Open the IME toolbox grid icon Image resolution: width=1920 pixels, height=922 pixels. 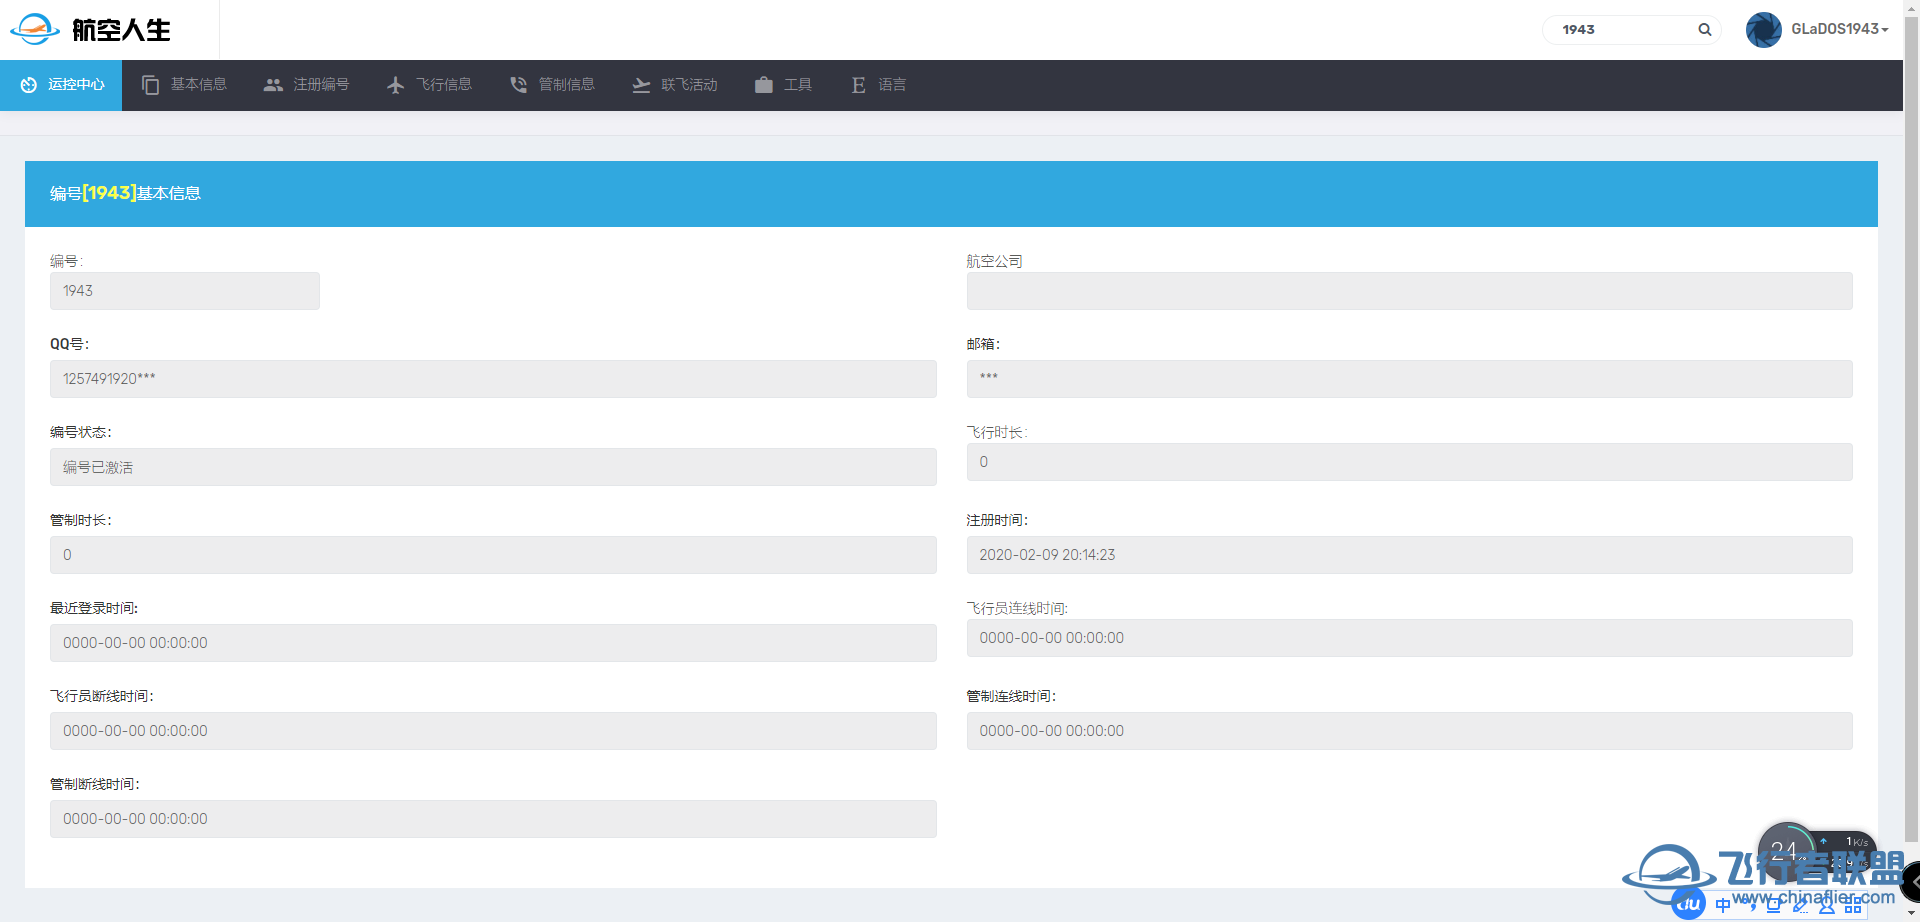(1853, 905)
